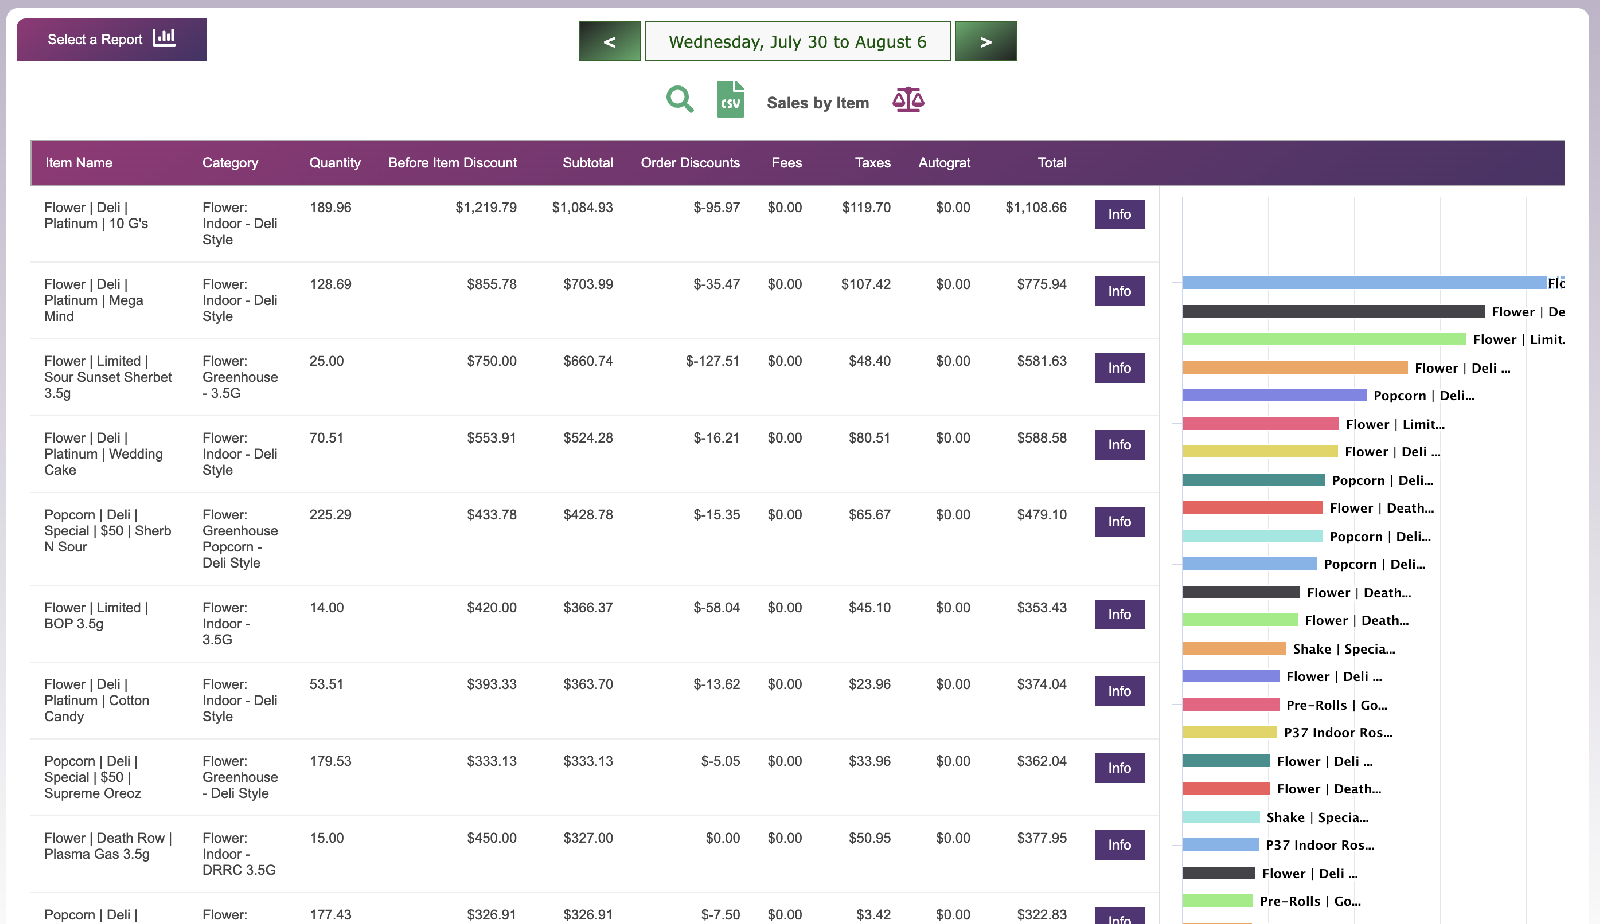Export the report as a CSV file
This screenshot has width=1600, height=924.
click(730, 100)
